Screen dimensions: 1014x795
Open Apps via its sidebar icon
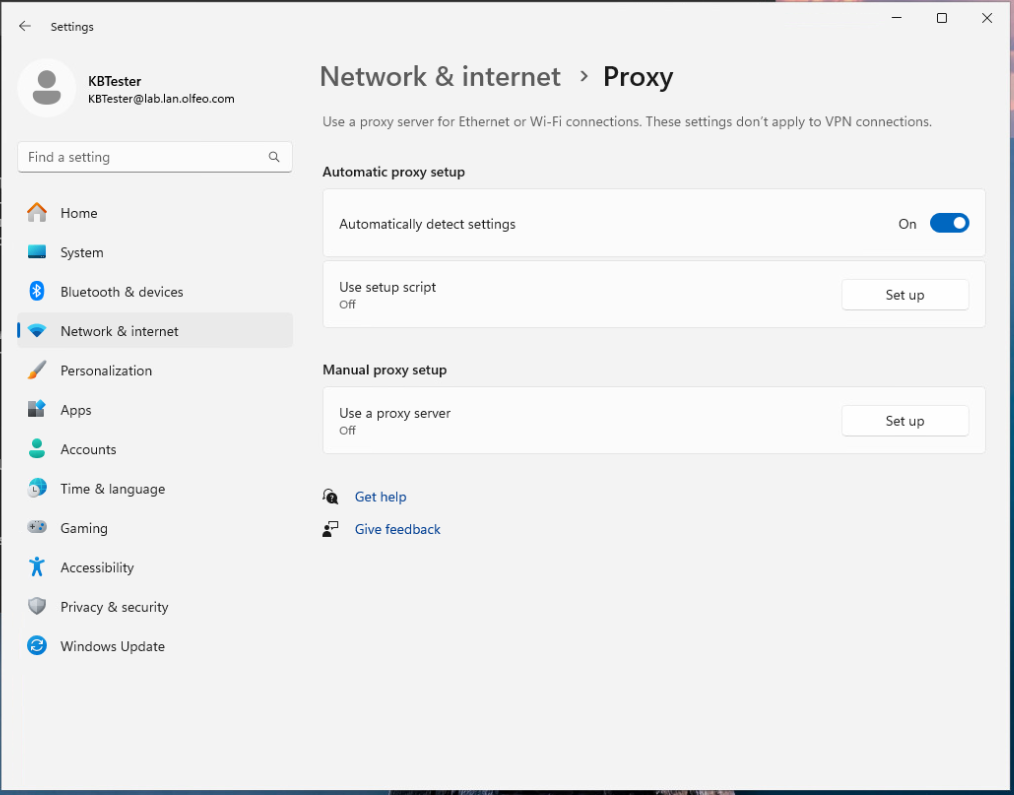point(37,410)
